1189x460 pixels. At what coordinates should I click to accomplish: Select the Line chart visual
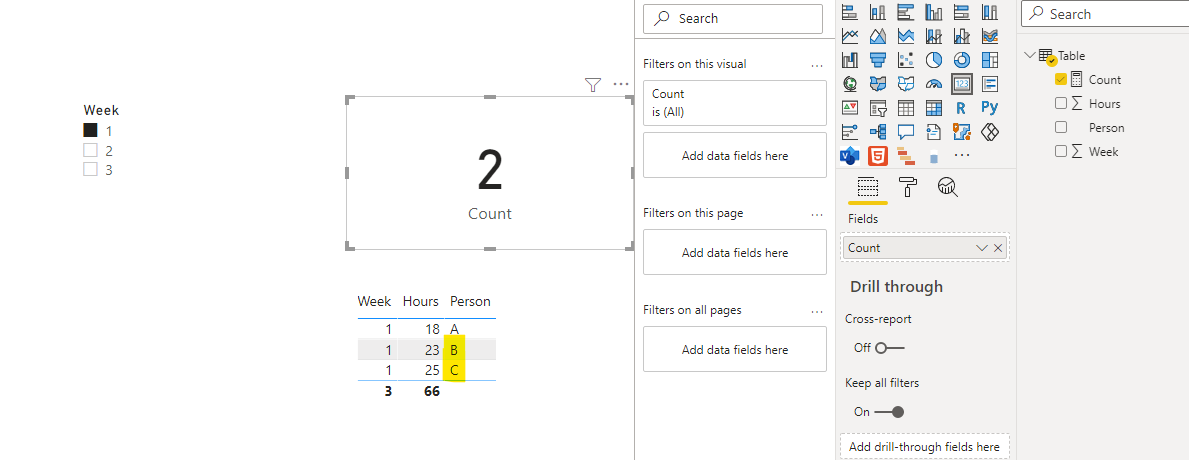(849, 36)
